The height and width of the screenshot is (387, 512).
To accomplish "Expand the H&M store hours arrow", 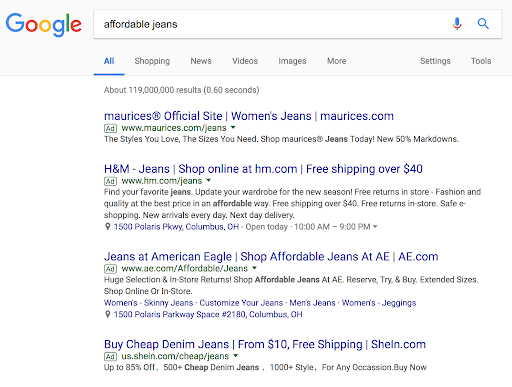I will [x=375, y=227].
